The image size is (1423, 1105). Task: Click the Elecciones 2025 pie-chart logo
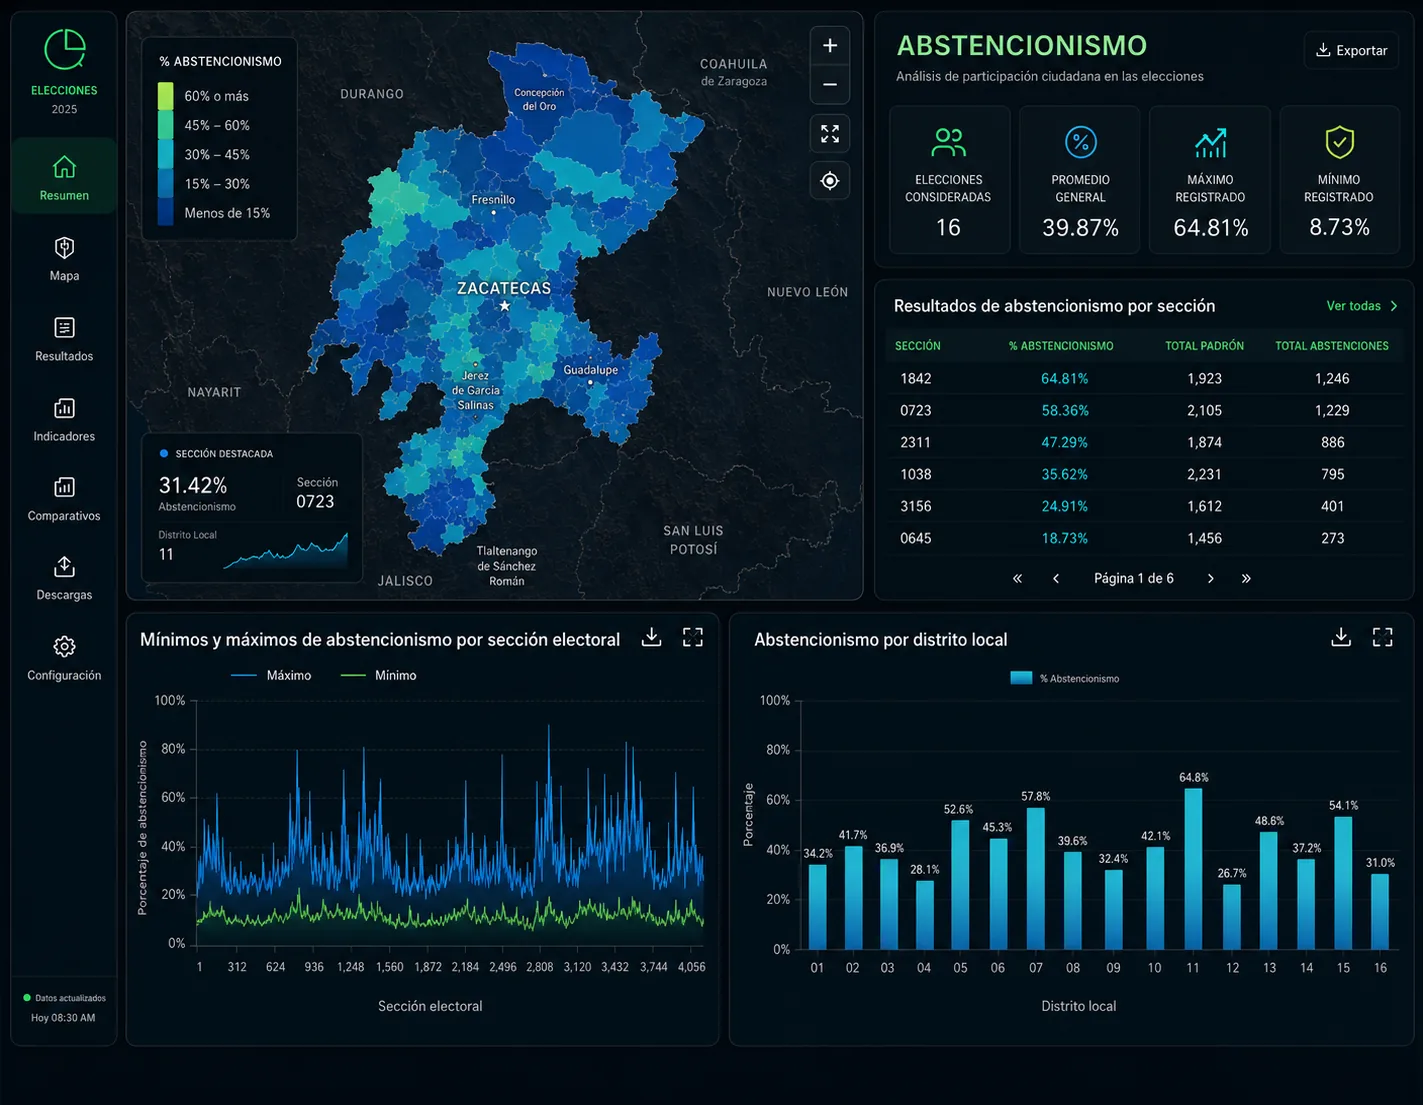(64, 49)
